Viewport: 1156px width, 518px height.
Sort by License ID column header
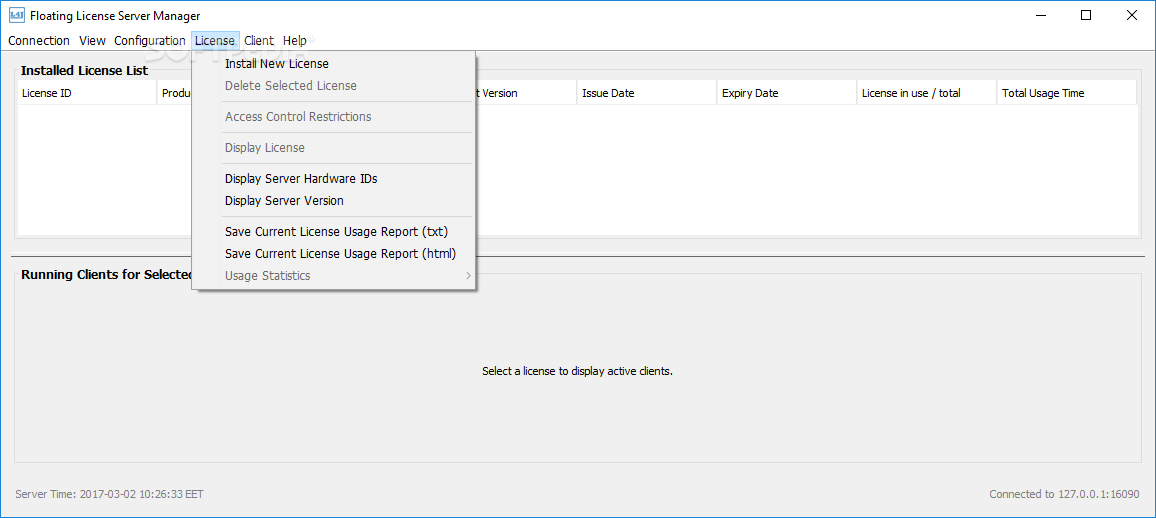(86, 93)
